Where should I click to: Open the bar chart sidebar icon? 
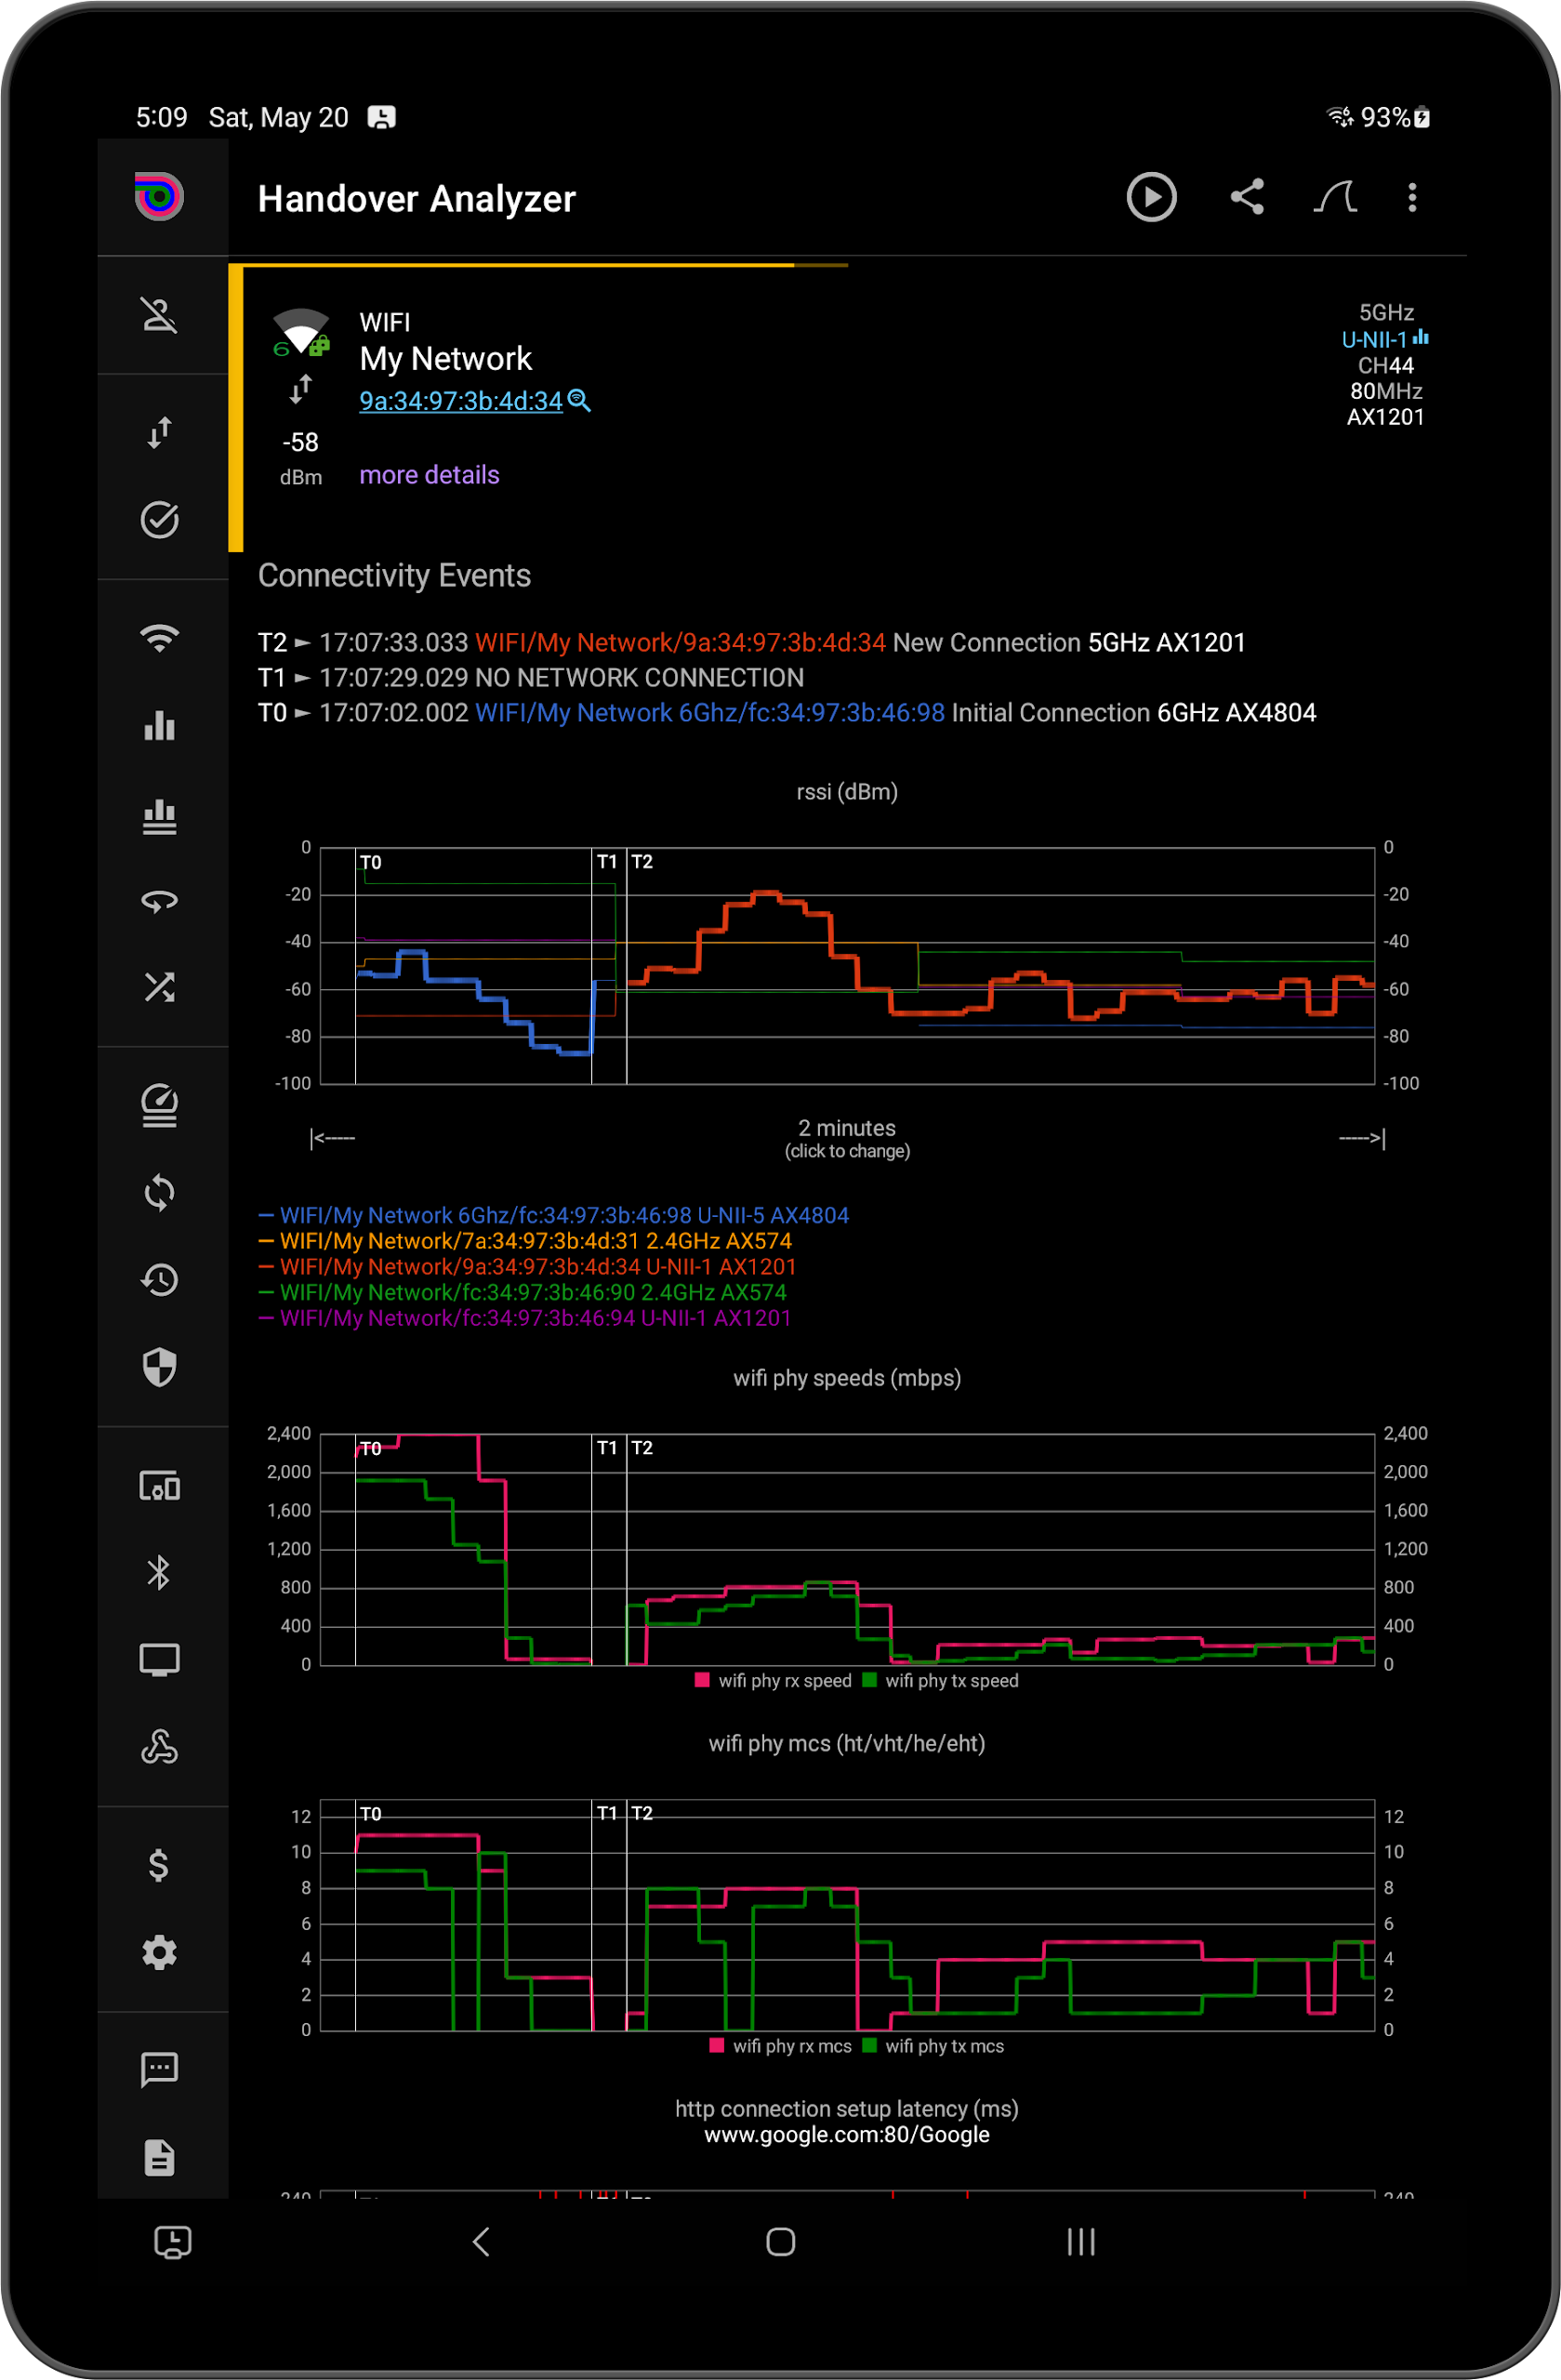coord(160,726)
